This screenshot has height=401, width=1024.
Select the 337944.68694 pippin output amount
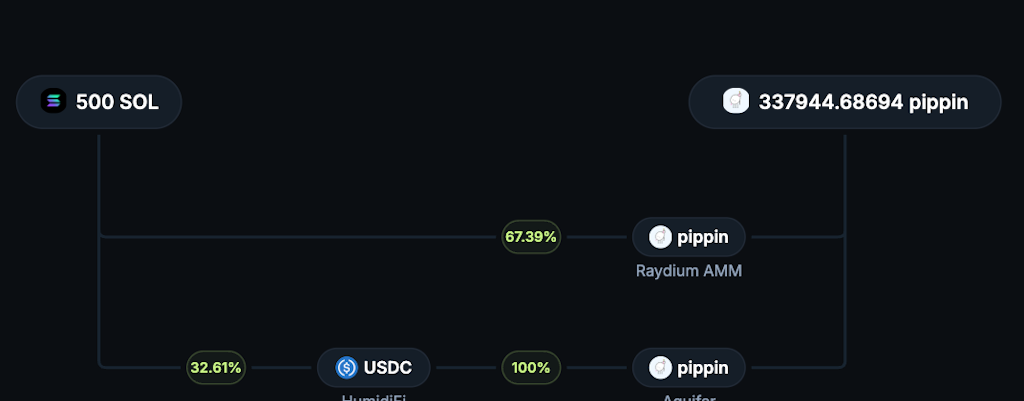click(x=863, y=102)
